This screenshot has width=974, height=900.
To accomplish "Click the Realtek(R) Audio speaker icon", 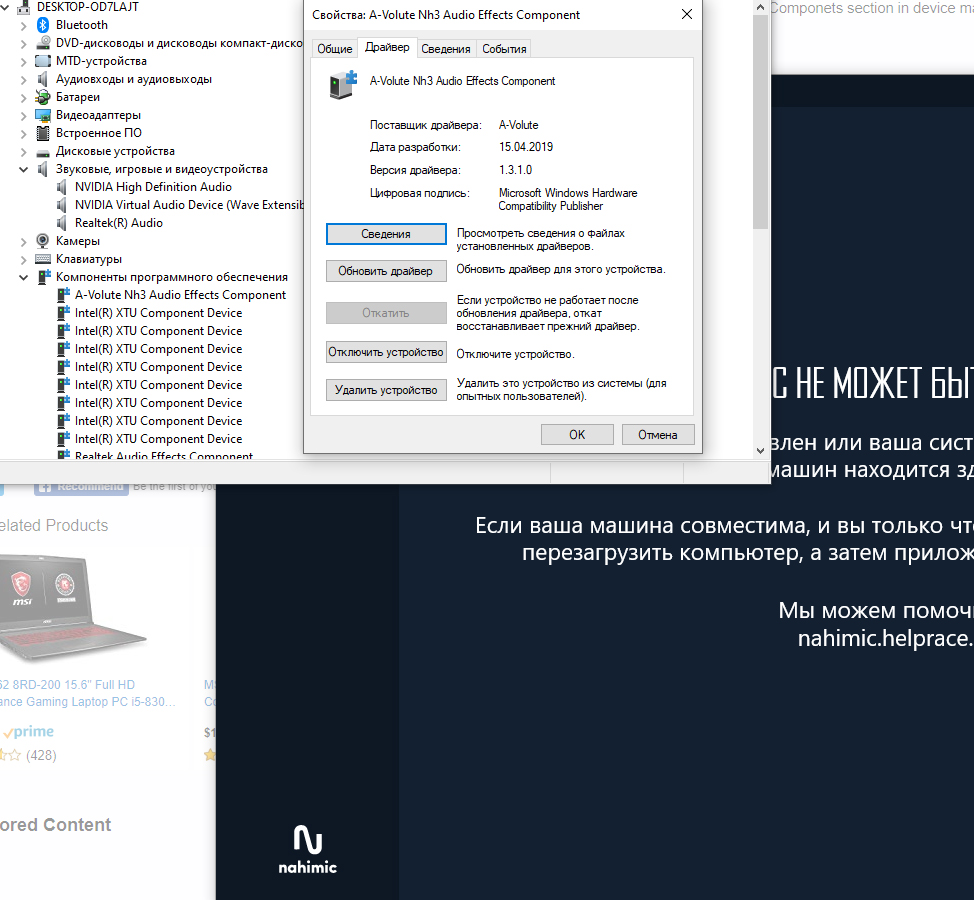I will (62, 223).
